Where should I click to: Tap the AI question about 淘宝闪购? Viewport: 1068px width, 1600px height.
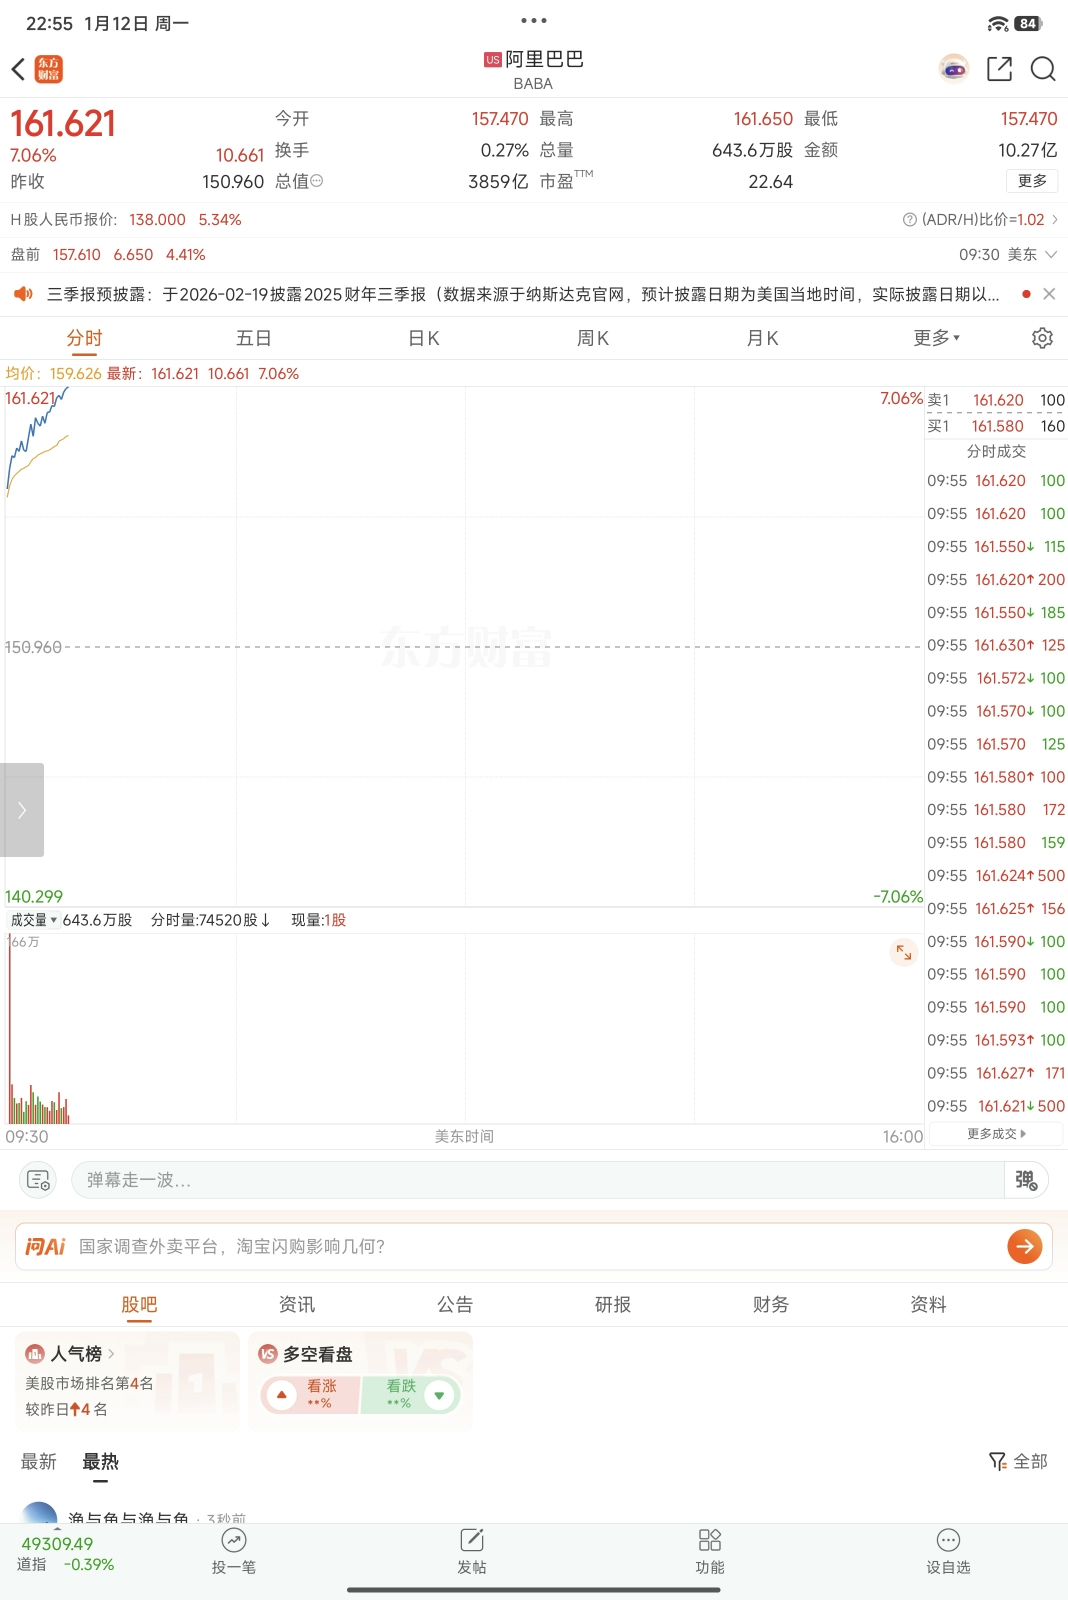click(x=232, y=1246)
